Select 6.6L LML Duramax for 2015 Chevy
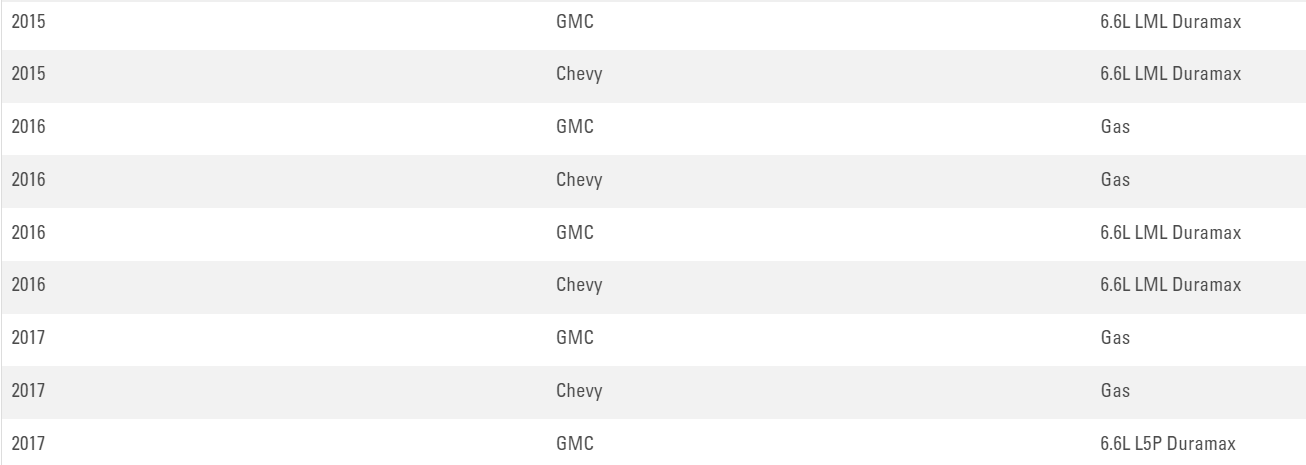Image resolution: width=1306 pixels, height=465 pixels. [1169, 75]
